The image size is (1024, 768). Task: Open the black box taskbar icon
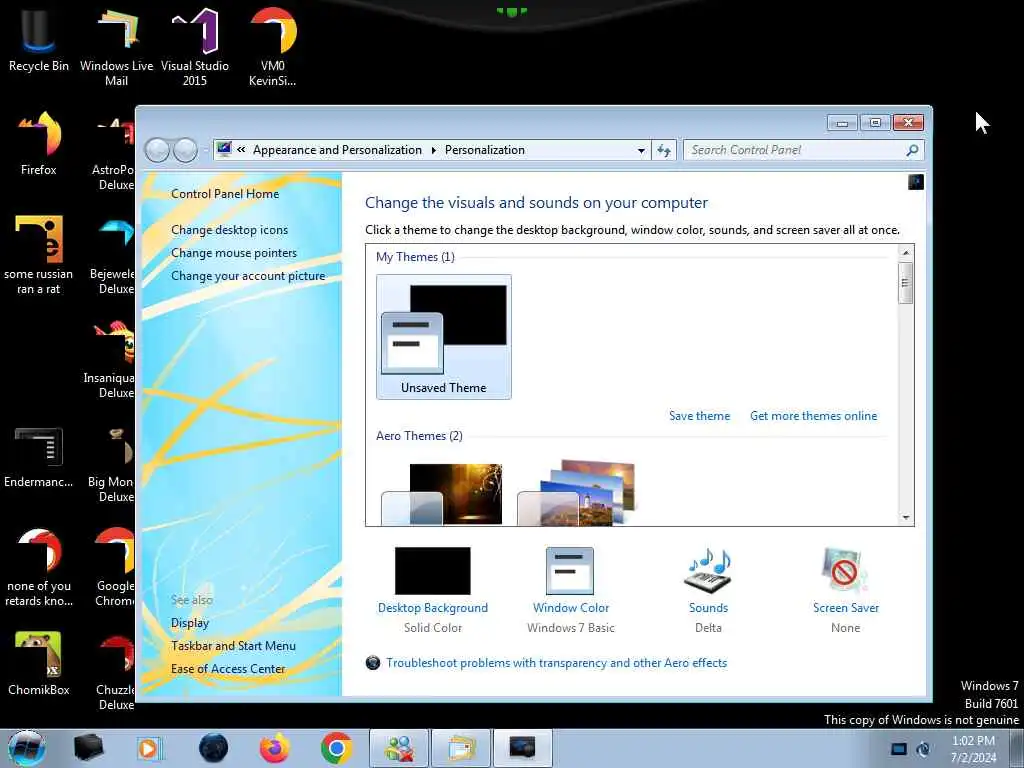pos(88,748)
